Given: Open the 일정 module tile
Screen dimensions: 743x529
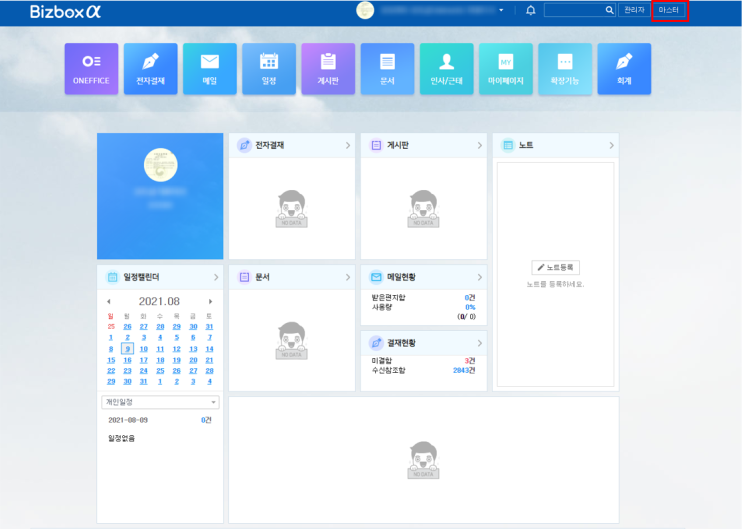Looking at the screenshot, I should point(269,69).
